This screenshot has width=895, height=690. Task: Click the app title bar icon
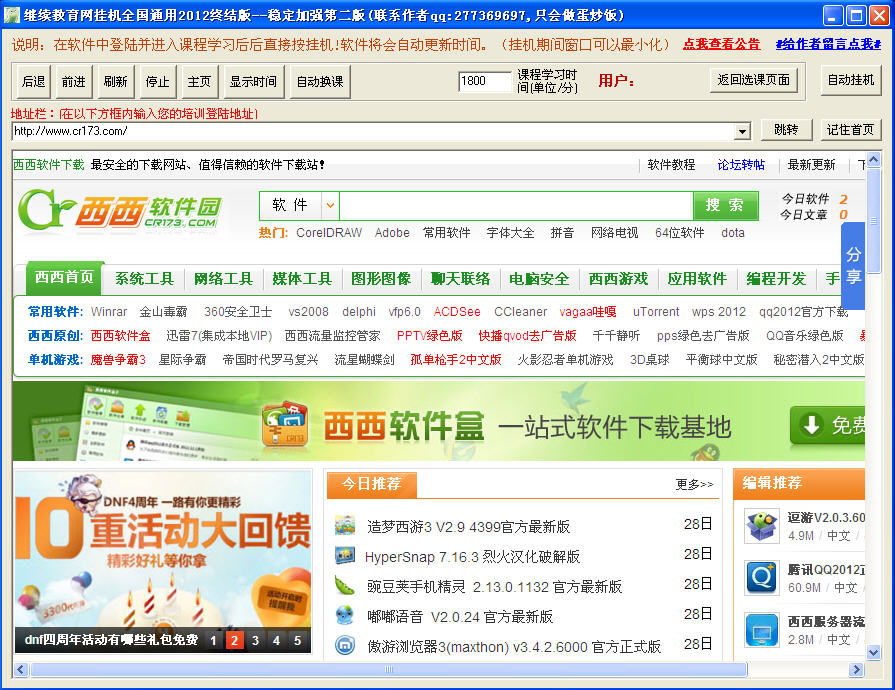point(11,15)
